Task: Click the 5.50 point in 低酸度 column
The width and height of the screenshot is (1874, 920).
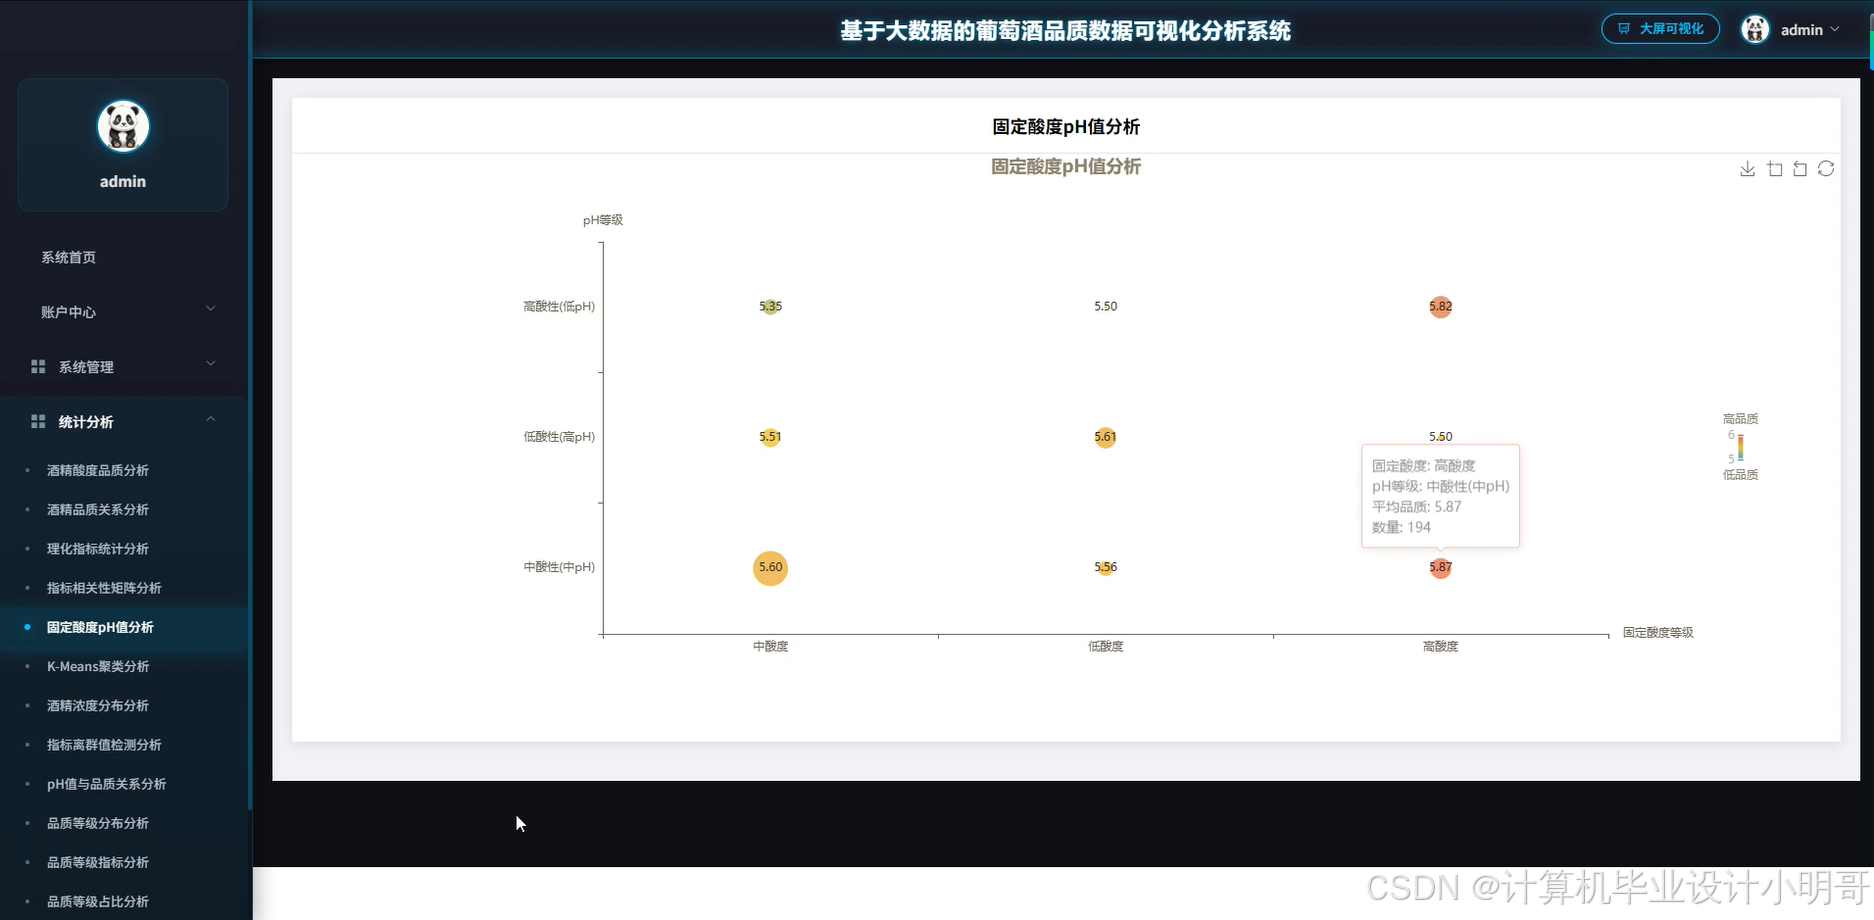Action: coord(1105,306)
